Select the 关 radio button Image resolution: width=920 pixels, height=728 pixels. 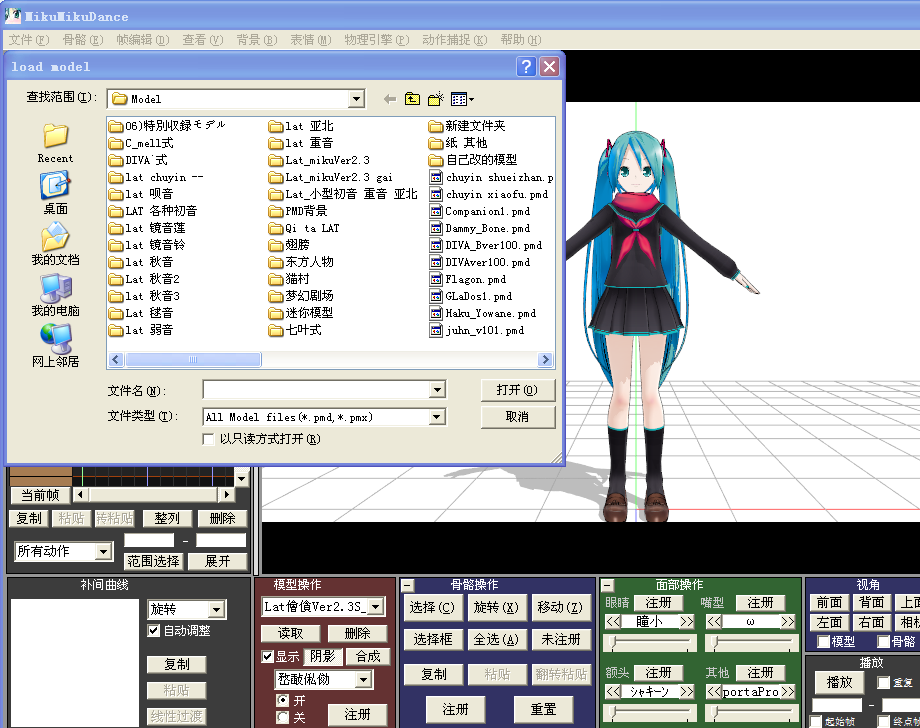click(283, 717)
